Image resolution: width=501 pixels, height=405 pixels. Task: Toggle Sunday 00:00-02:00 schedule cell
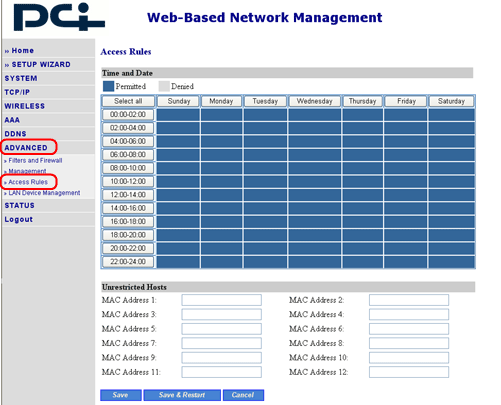(178, 115)
